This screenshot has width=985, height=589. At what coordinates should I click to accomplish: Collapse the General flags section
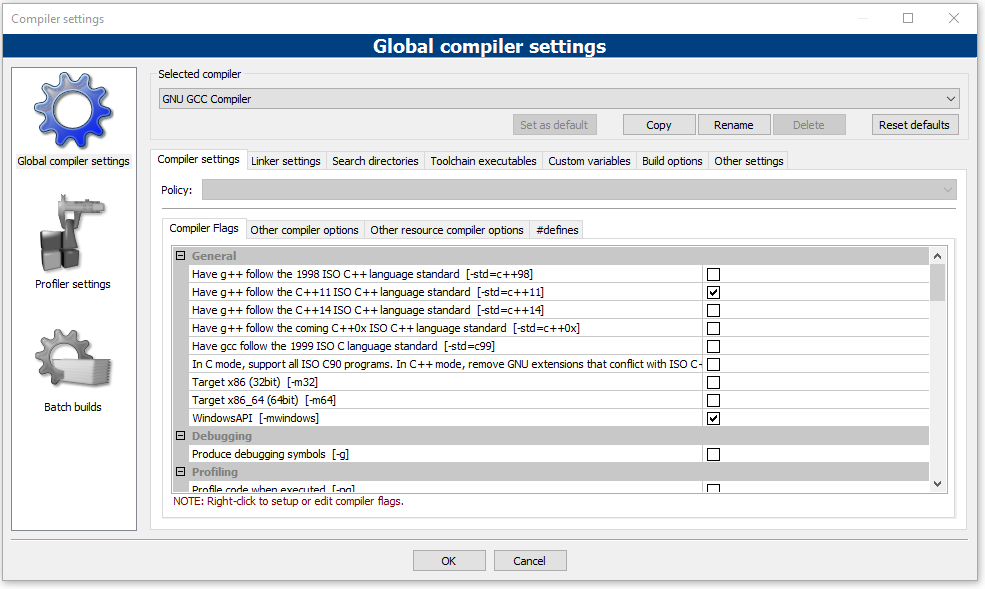click(x=181, y=256)
